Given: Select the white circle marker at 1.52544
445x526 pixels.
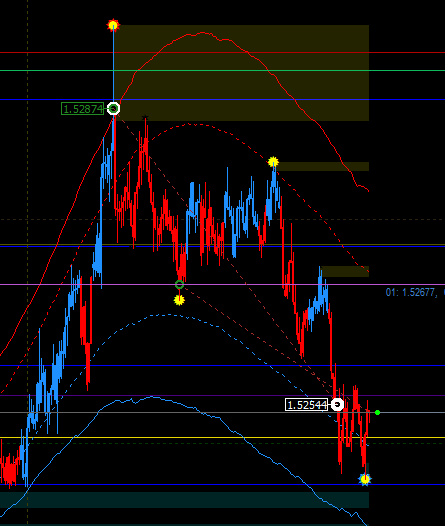Looking at the screenshot, I should click(x=337, y=405).
